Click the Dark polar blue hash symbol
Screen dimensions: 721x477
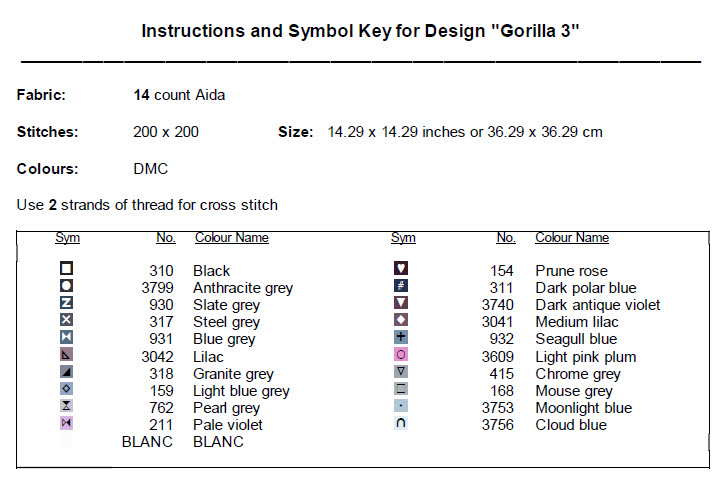tap(401, 286)
